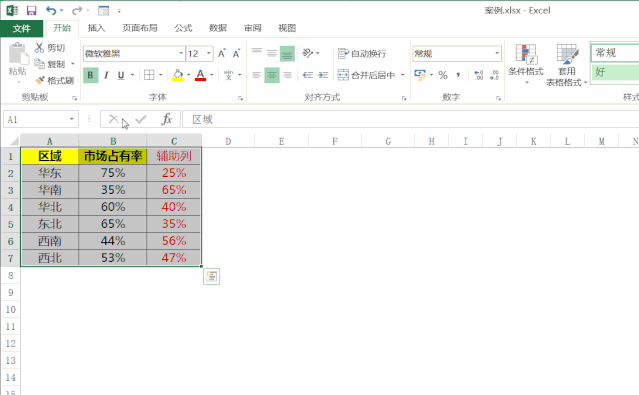
Task: Select column D header
Action: coord(228,141)
